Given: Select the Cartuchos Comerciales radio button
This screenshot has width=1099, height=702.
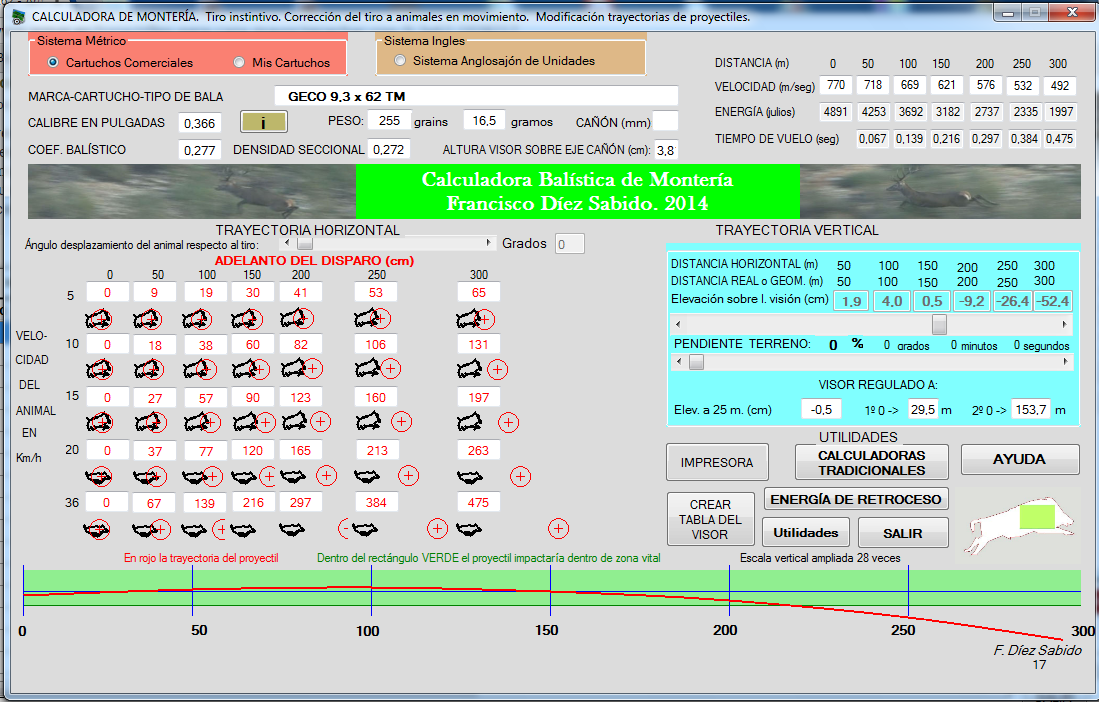Looking at the screenshot, I should [x=54, y=63].
